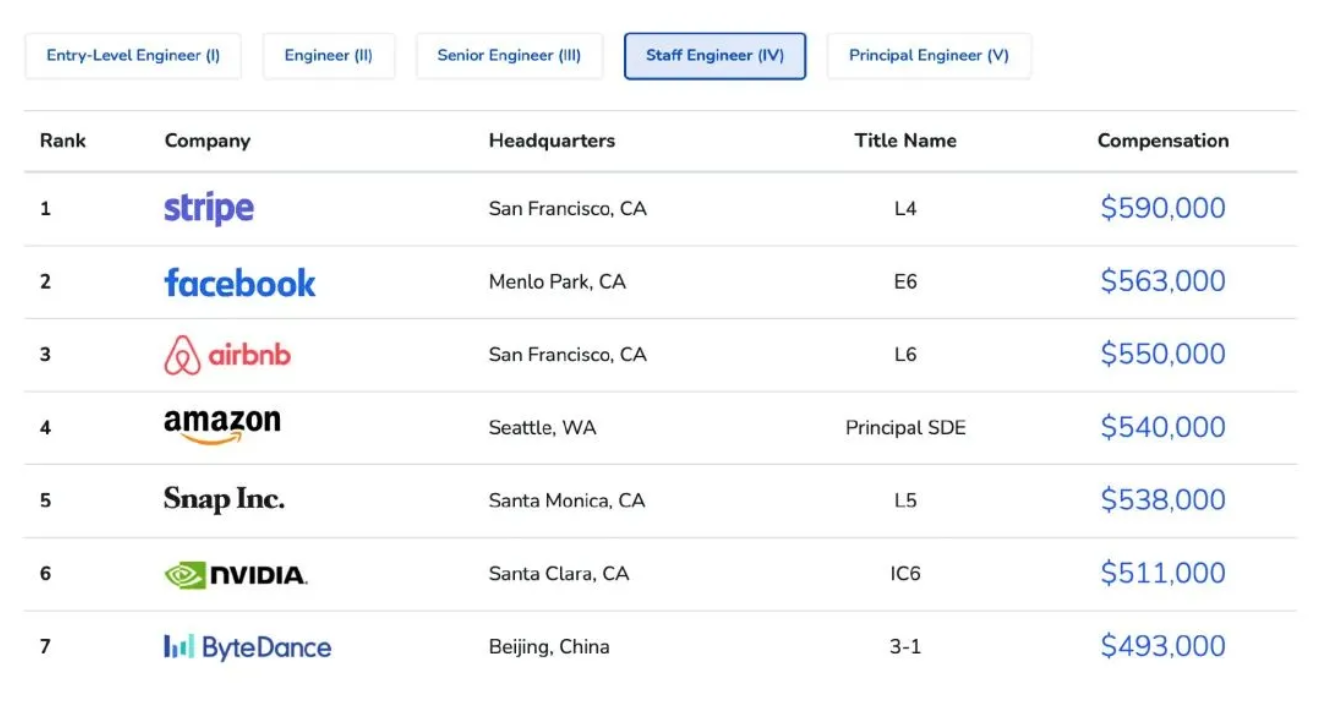Viewport: 1324px width, 724px height.
Task: Click the $540,000 Amazon compensation
Action: point(1162,427)
